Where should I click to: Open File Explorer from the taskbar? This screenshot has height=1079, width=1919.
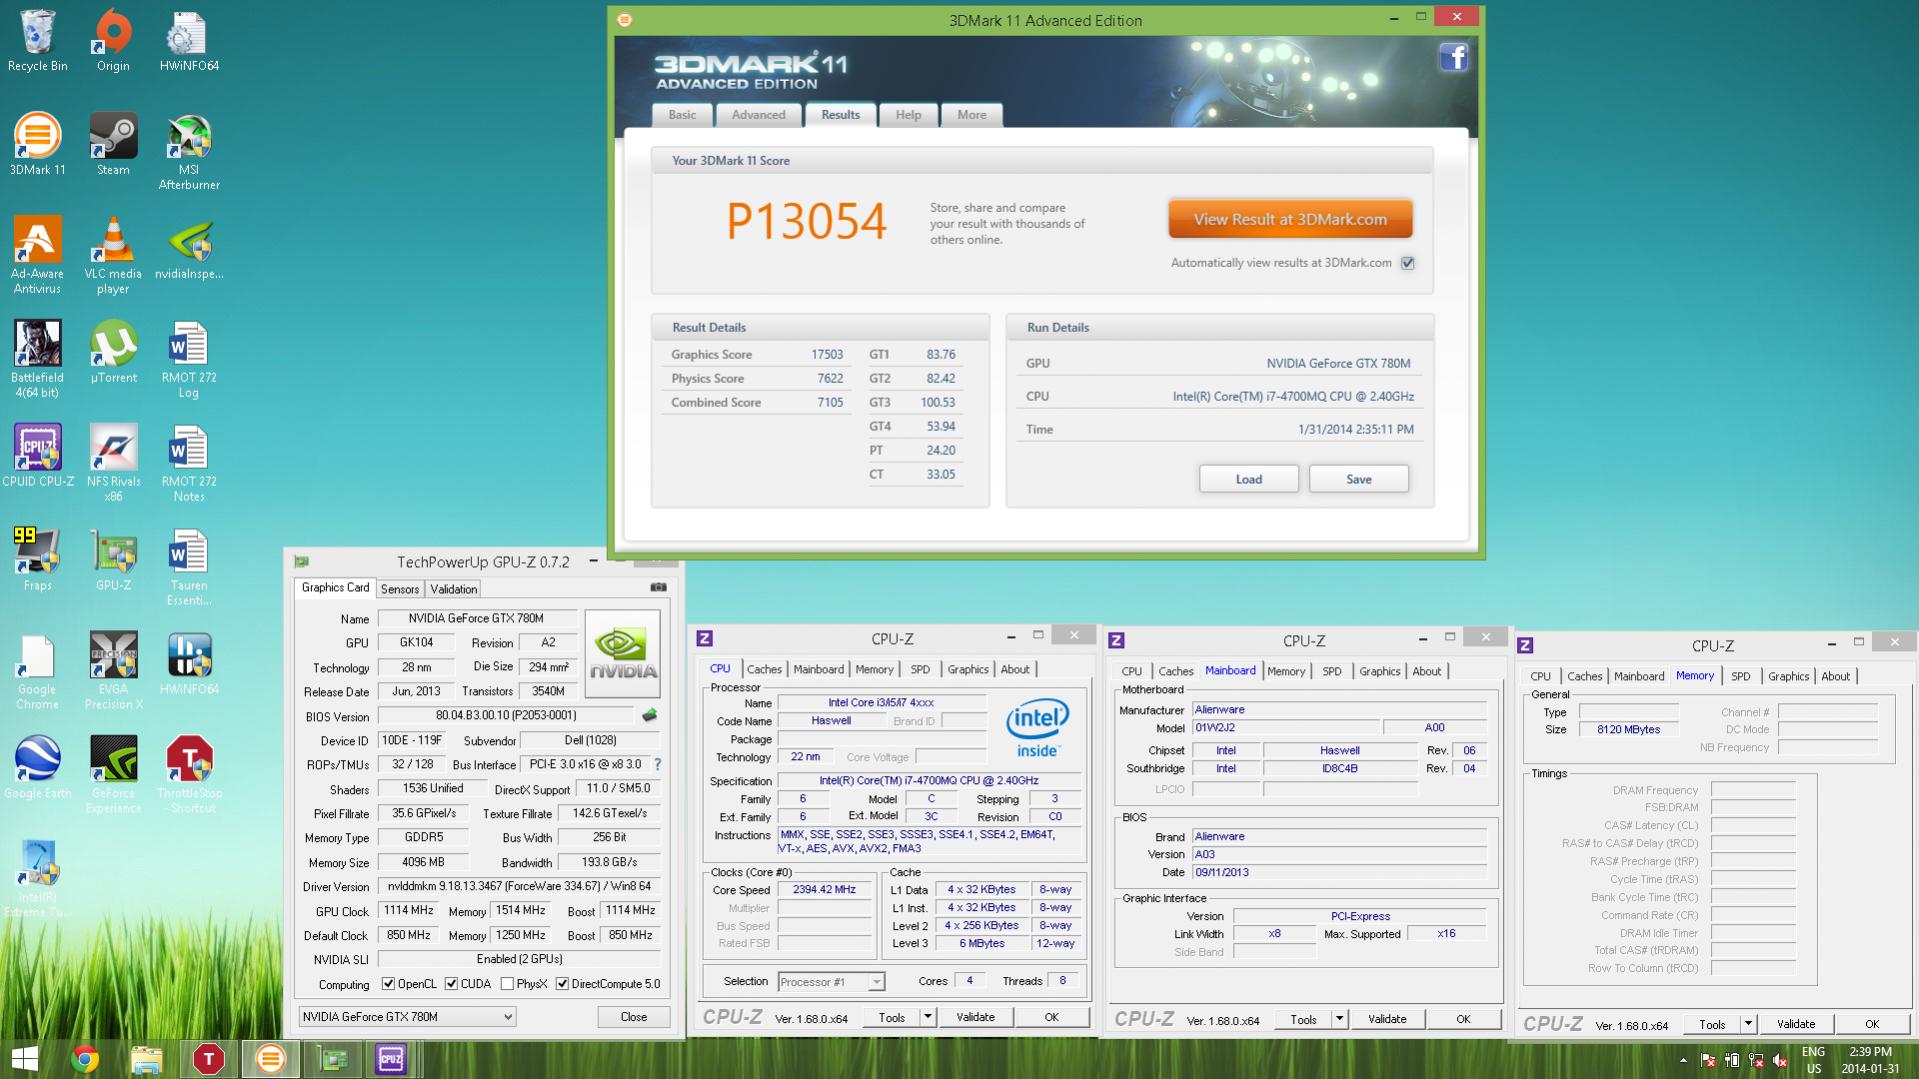[147, 1059]
